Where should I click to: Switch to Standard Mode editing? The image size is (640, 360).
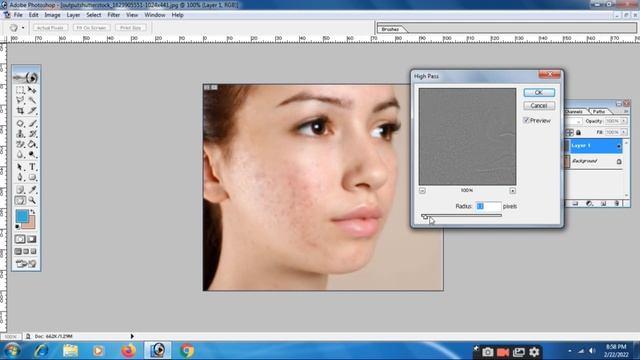pos(20,239)
